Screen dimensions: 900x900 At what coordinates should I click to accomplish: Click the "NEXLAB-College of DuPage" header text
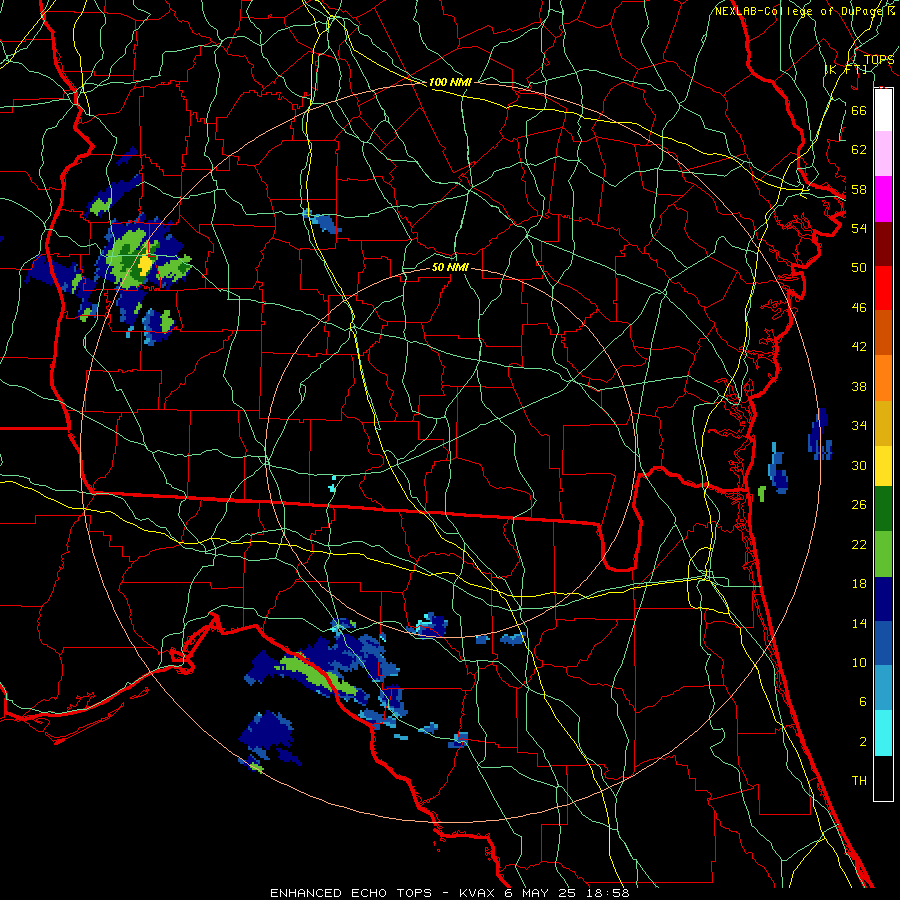coord(800,11)
